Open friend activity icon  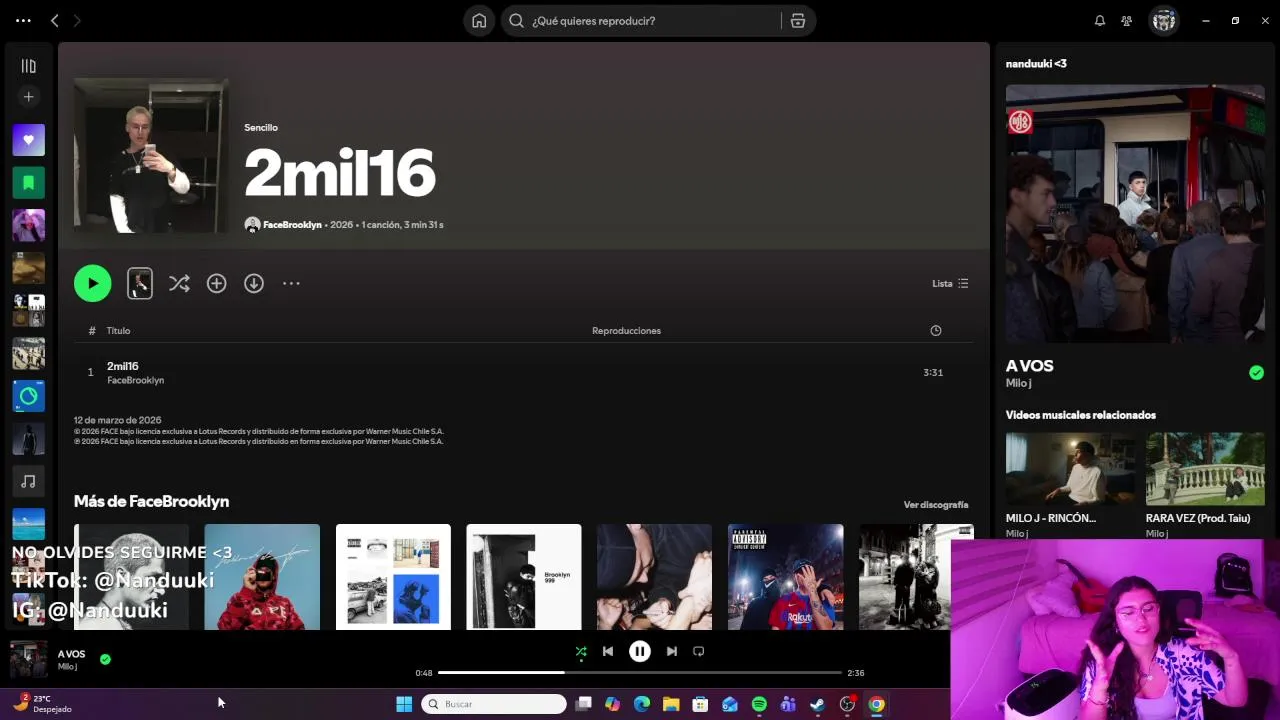coord(1127,20)
